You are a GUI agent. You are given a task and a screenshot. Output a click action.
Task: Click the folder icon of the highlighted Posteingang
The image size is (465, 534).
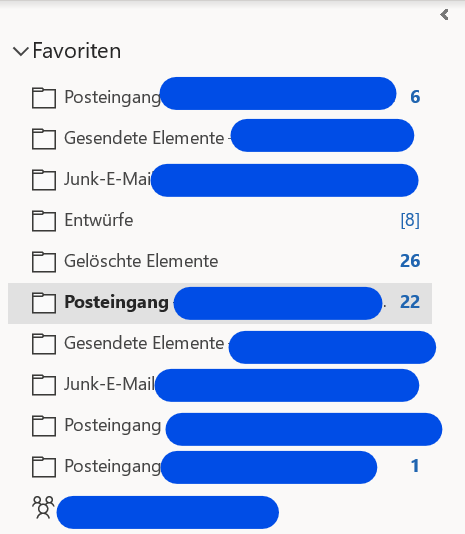[x=44, y=302]
